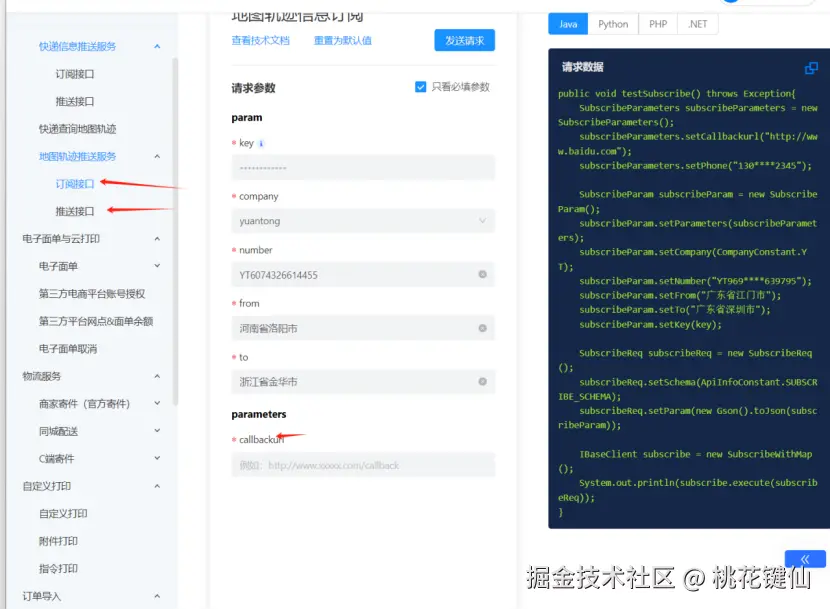The width and height of the screenshot is (830, 610).
Task: Click 重置为默认值 link
Action: (x=343, y=41)
